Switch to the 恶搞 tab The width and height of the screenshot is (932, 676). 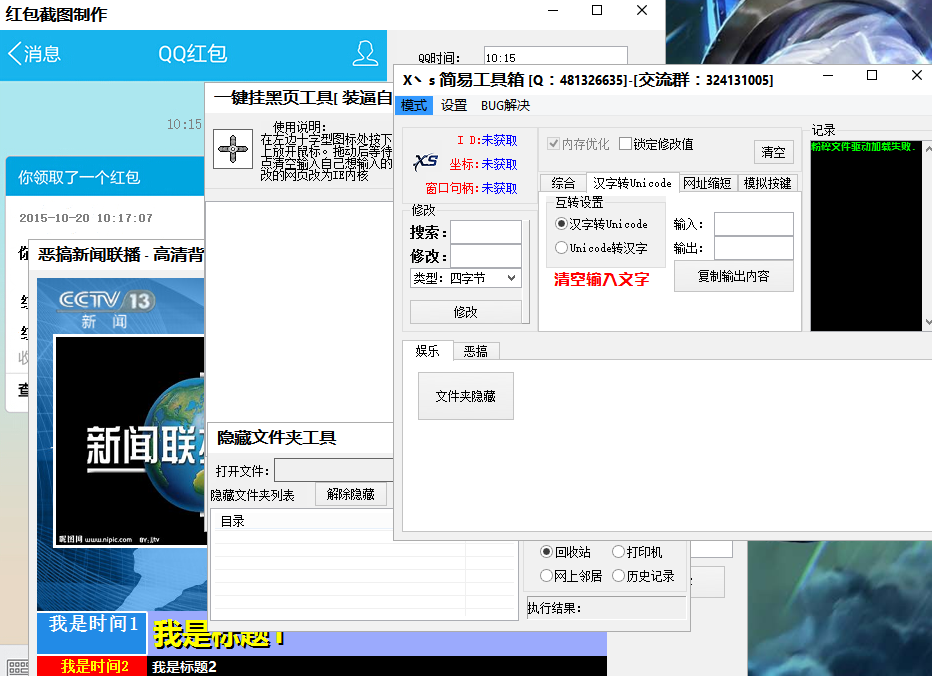point(476,351)
